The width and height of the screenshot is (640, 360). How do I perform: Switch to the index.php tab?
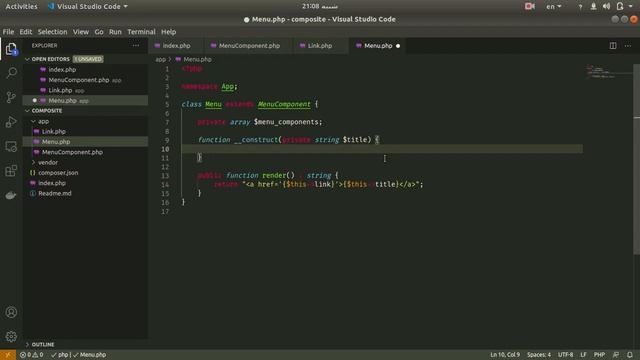[176, 46]
